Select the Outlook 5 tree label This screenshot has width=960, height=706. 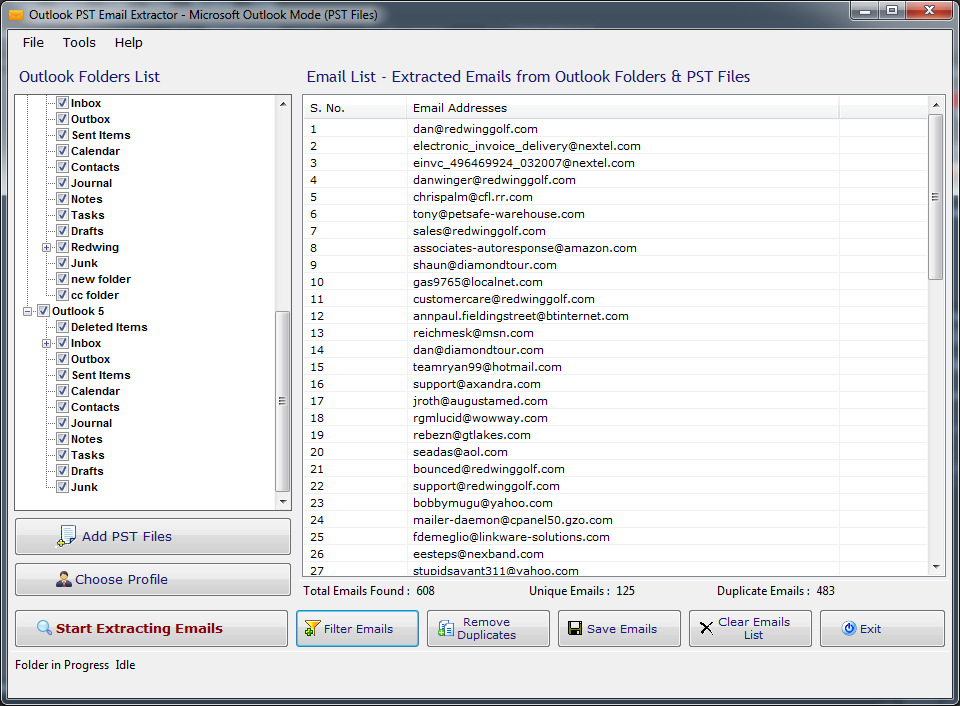[78, 311]
